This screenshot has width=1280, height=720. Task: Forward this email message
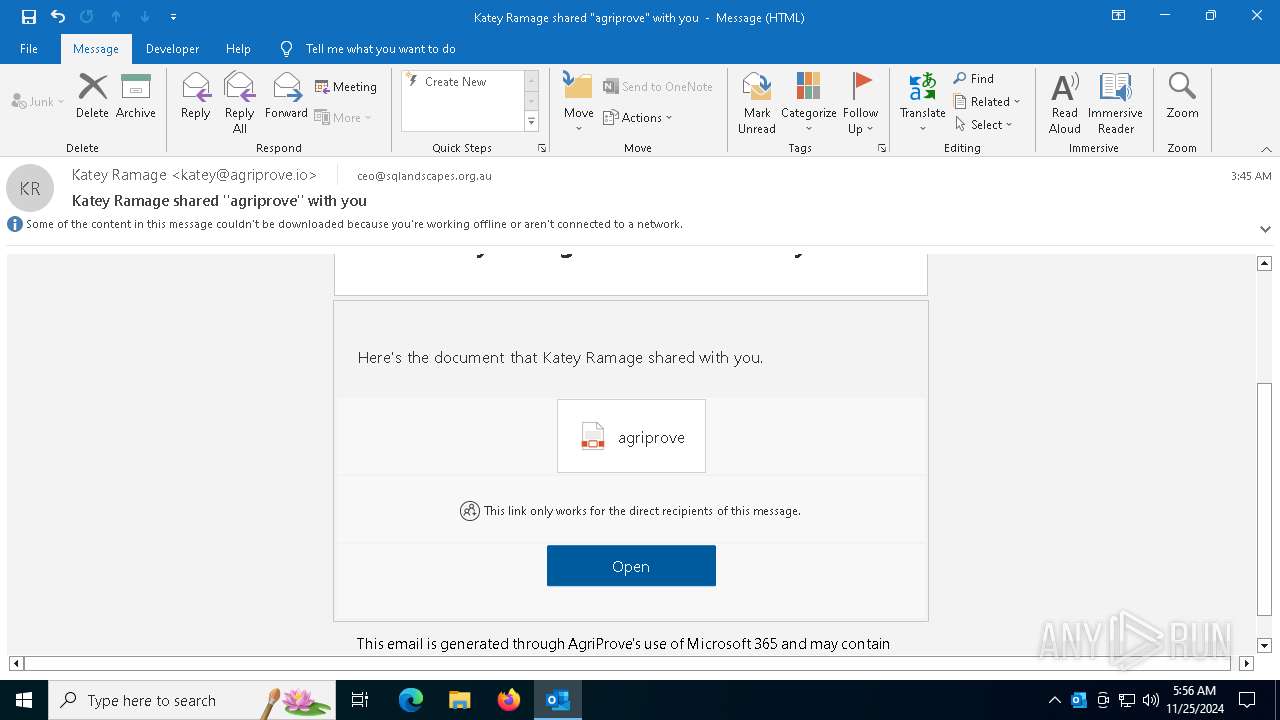[x=287, y=96]
